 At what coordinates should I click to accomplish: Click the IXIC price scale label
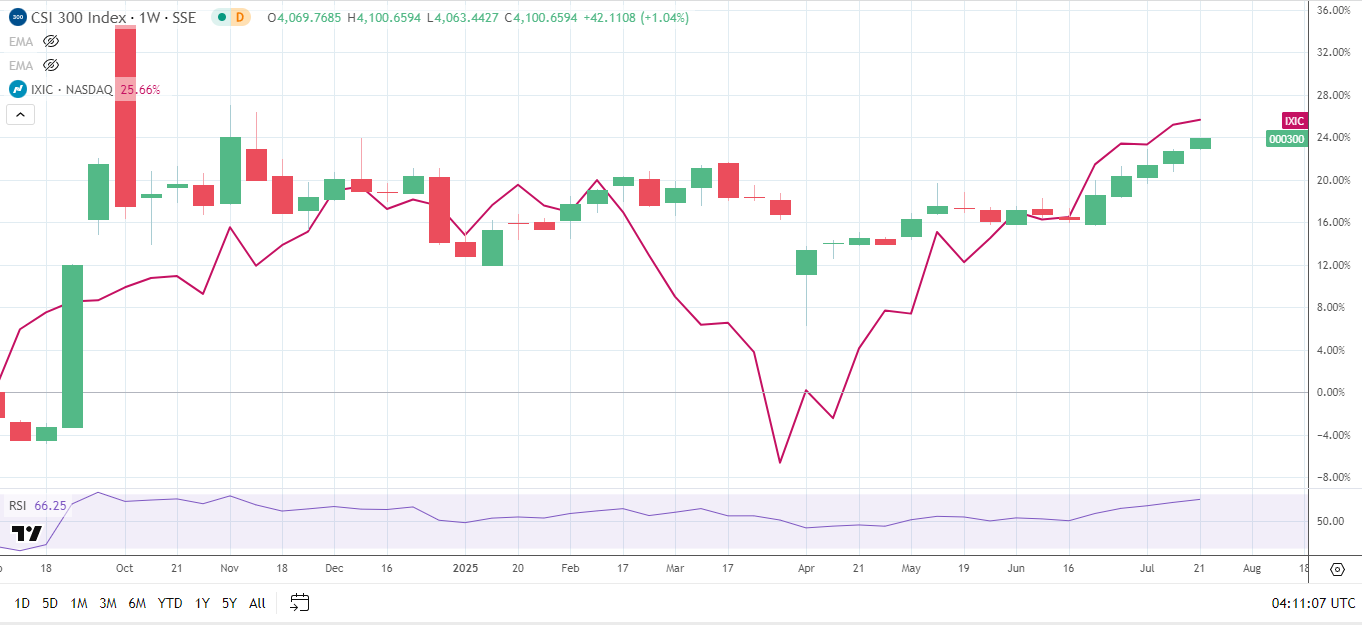pyautogui.click(x=1294, y=121)
